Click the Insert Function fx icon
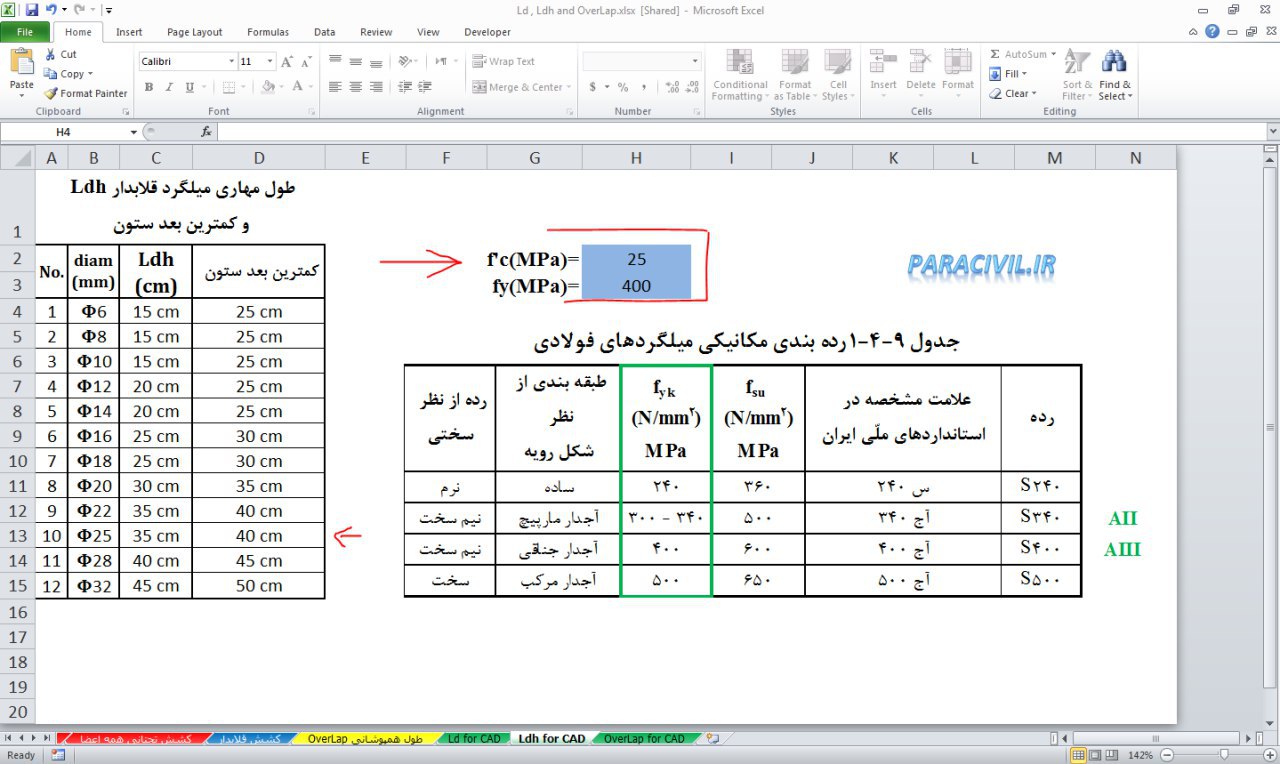Image resolution: width=1280 pixels, height=764 pixels. pyautogui.click(x=206, y=132)
